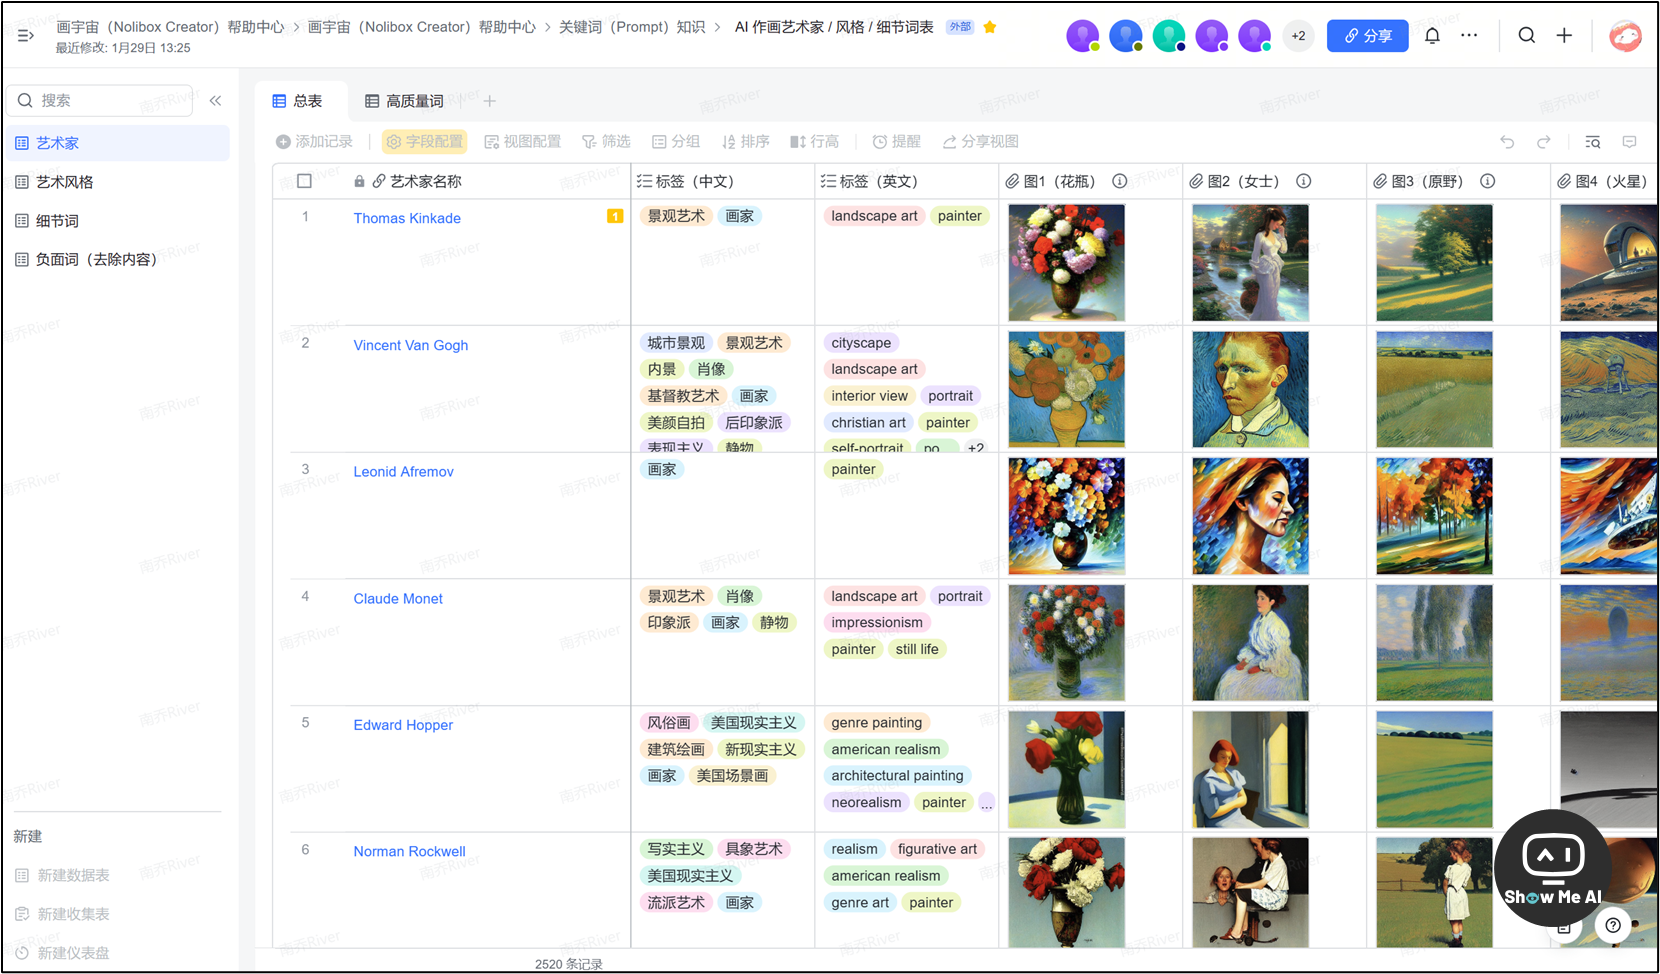Click the sidebar 搜索 search field
The width and height of the screenshot is (1660, 974).
click(x=100, y=100)
